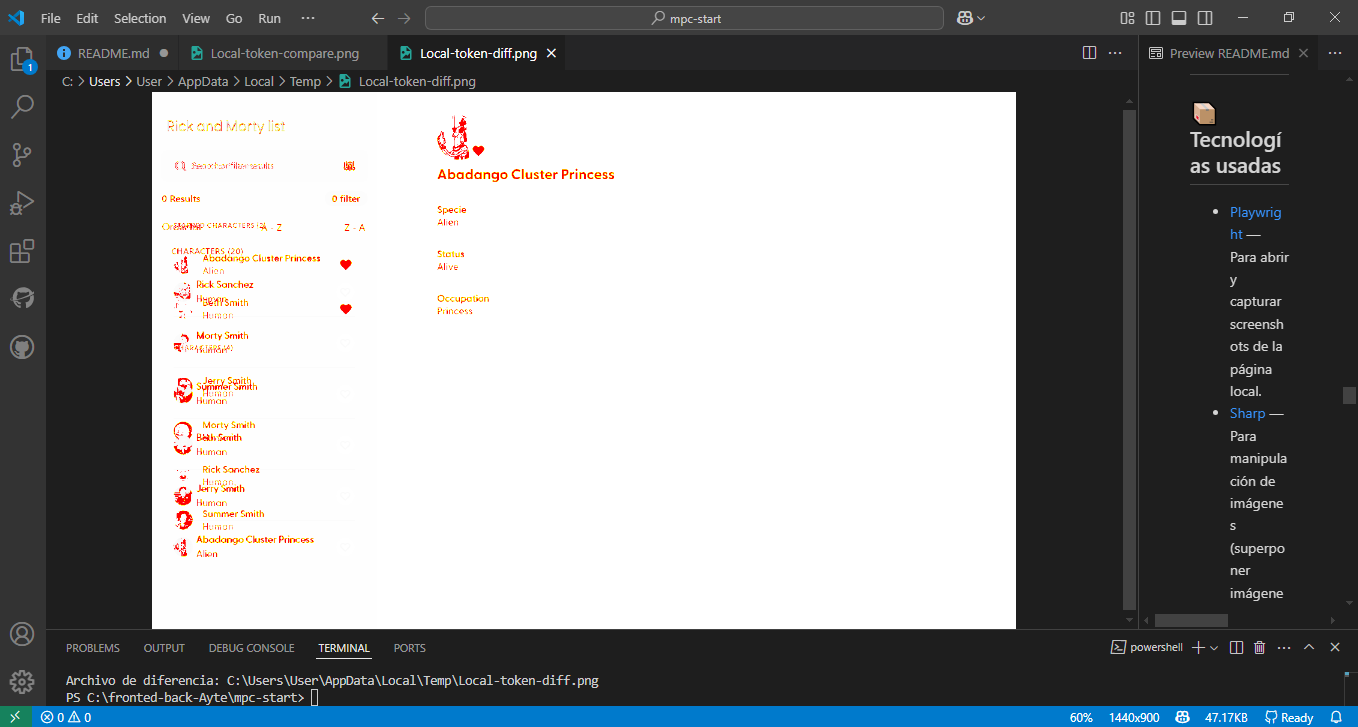Open the File menu
This screenshot has width=1358, height=727.
pos(50,17)
